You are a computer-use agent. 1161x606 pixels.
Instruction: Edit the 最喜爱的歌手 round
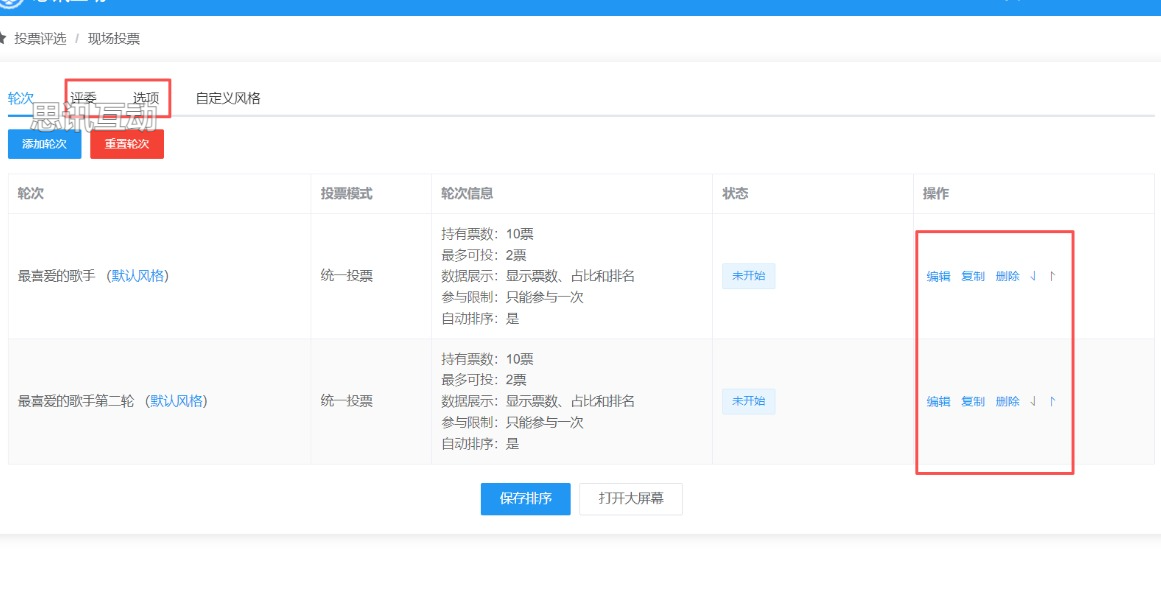(x=938, y=277)
